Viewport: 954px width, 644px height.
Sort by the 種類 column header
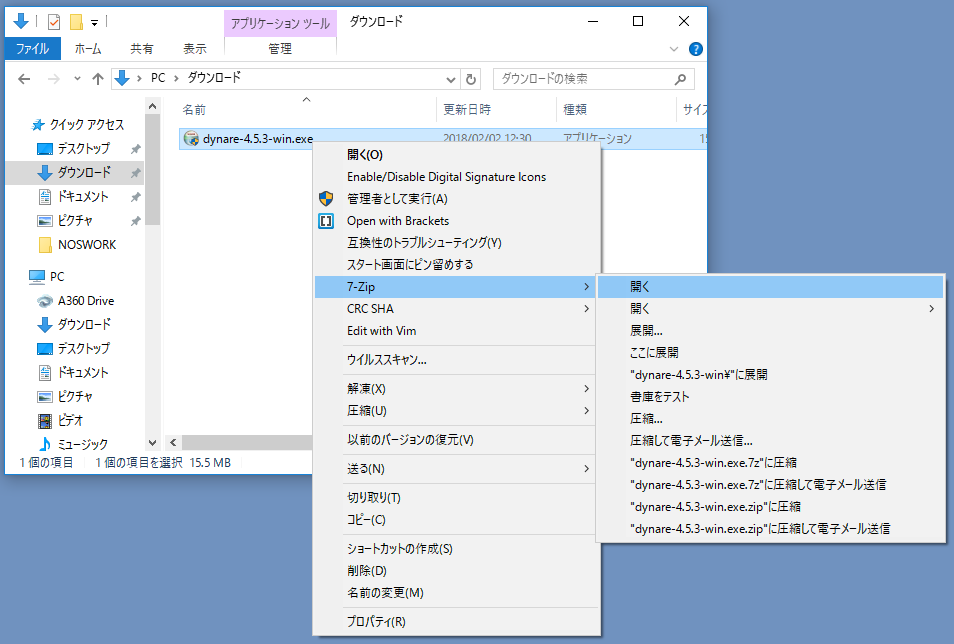click(575, 110)
